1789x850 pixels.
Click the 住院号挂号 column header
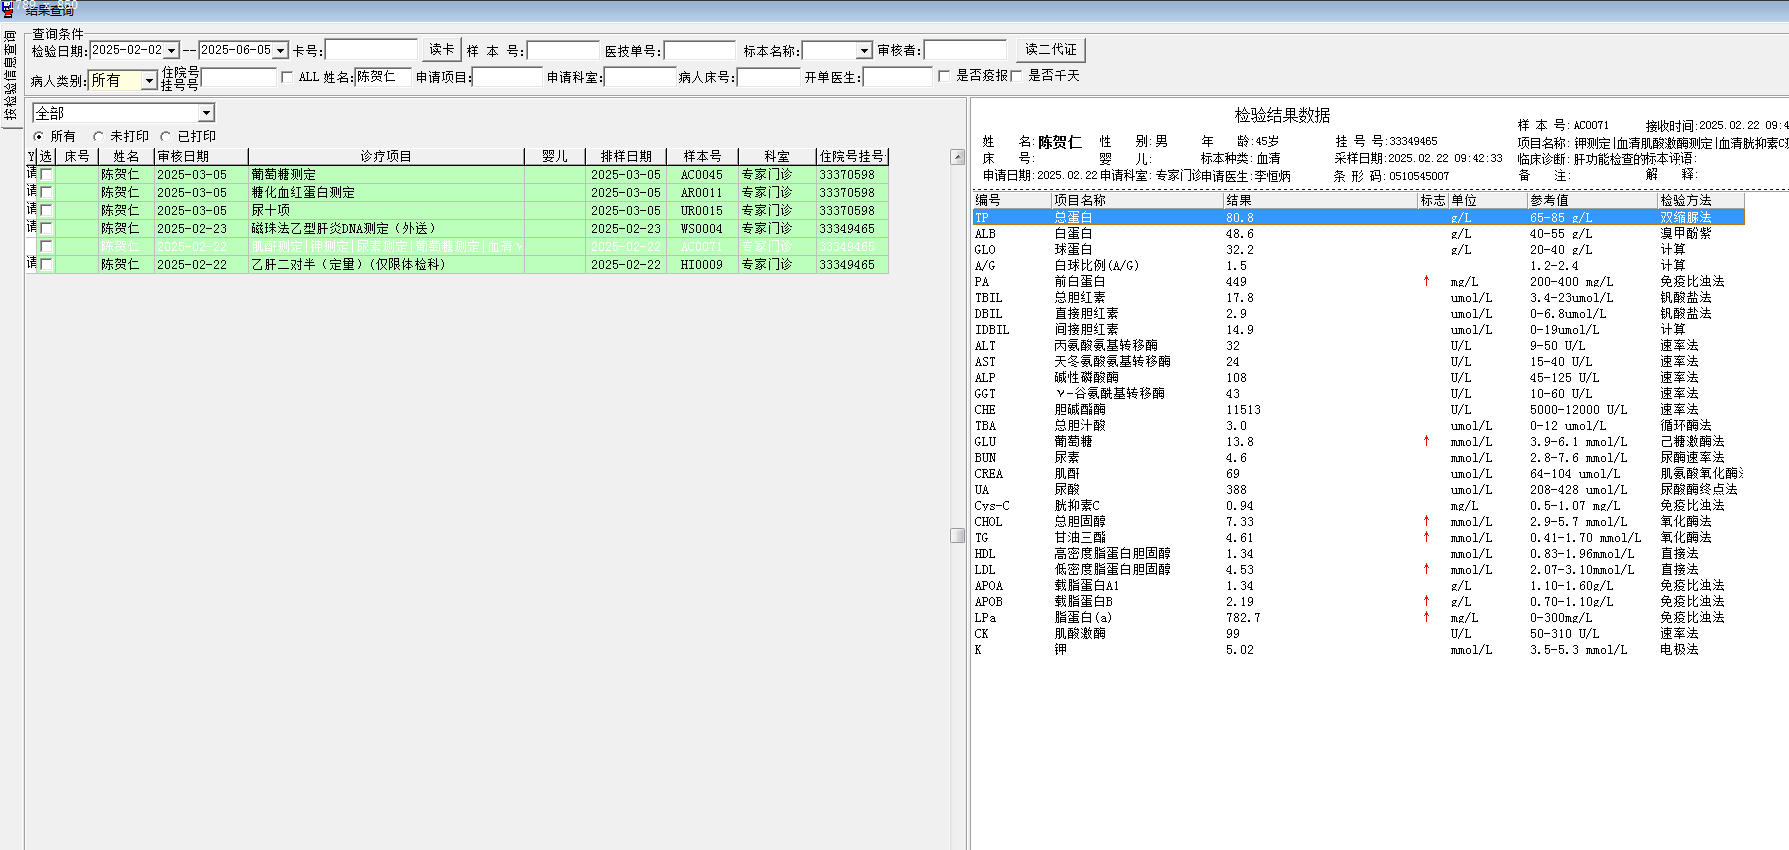[852, 157]
